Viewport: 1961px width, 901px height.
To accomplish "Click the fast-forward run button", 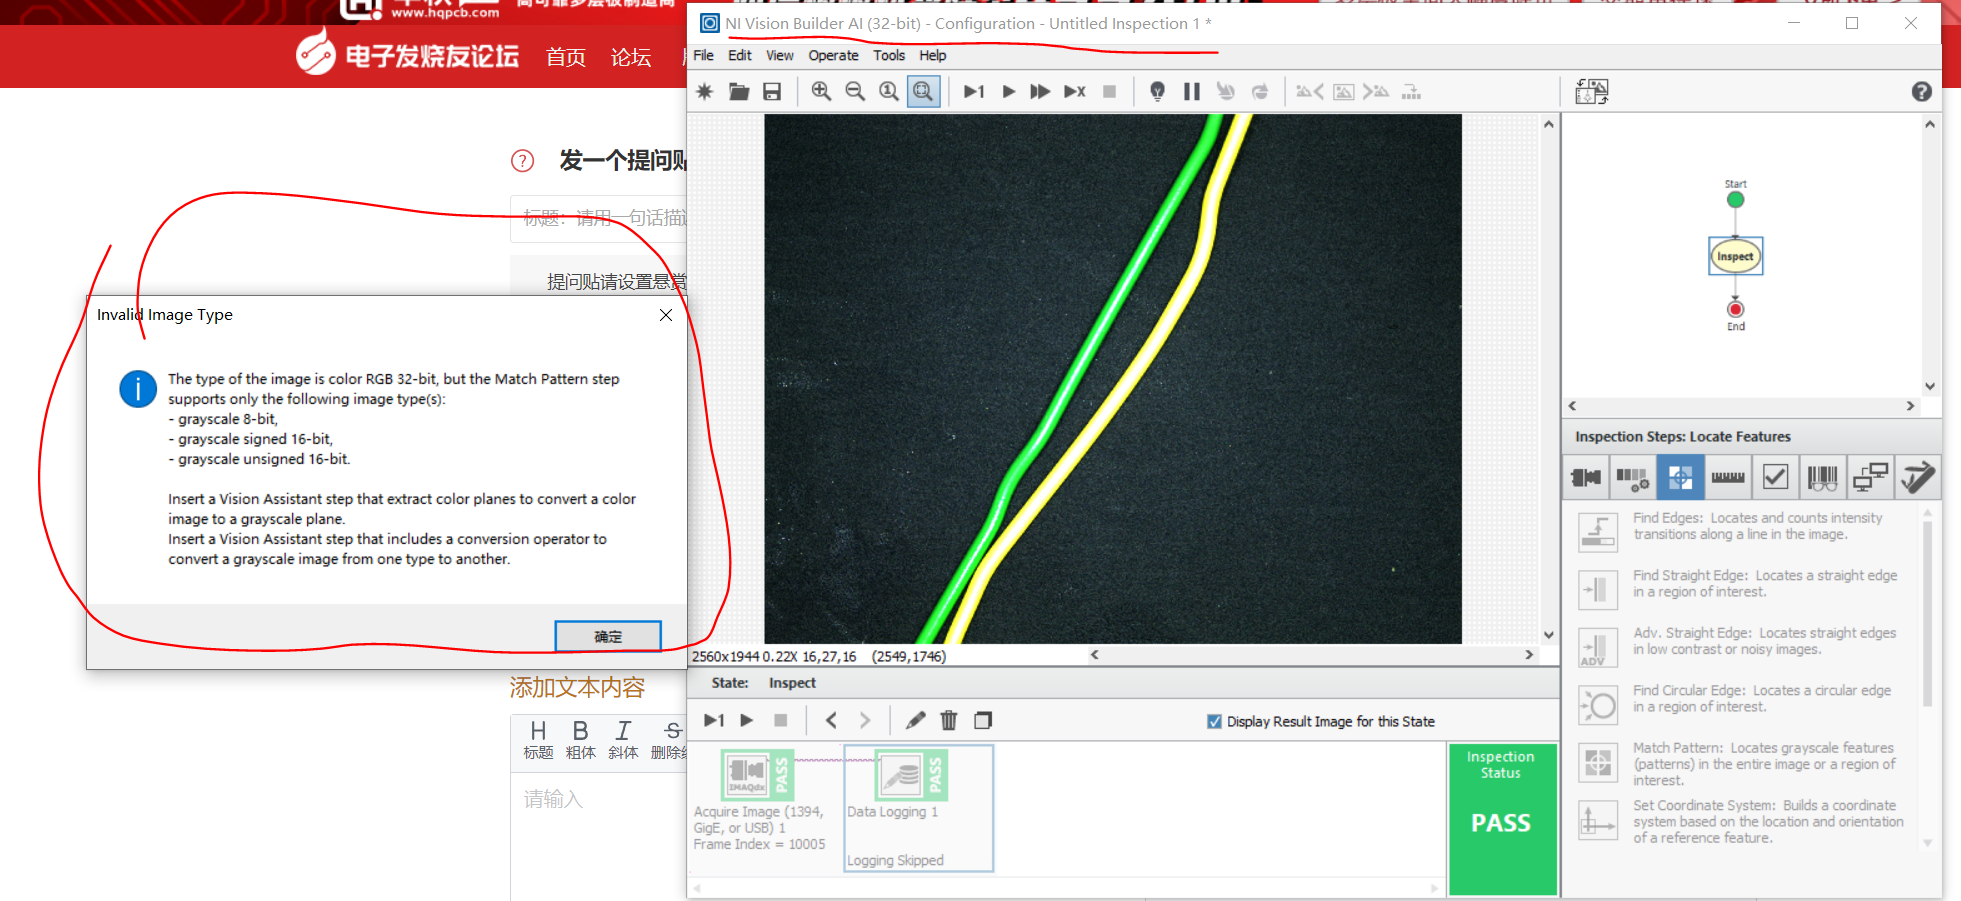I will pos(1040,92).
